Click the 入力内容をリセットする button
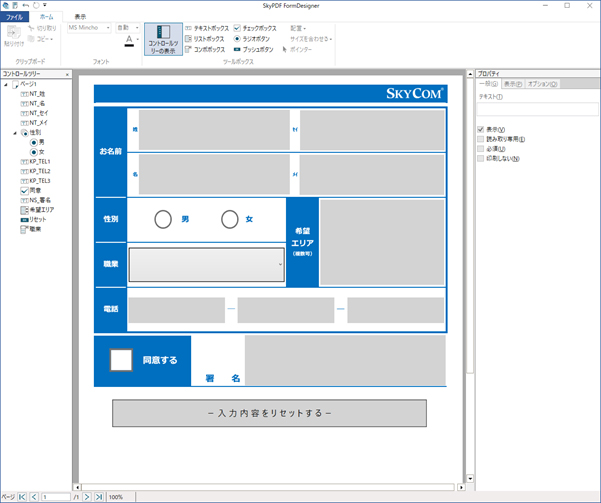 point(269,413)
